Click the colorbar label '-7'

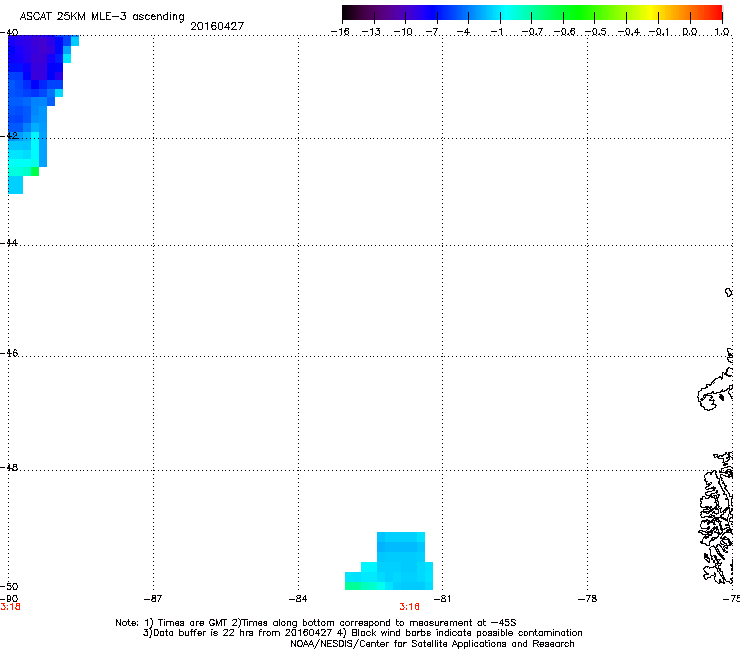point(432,32)
